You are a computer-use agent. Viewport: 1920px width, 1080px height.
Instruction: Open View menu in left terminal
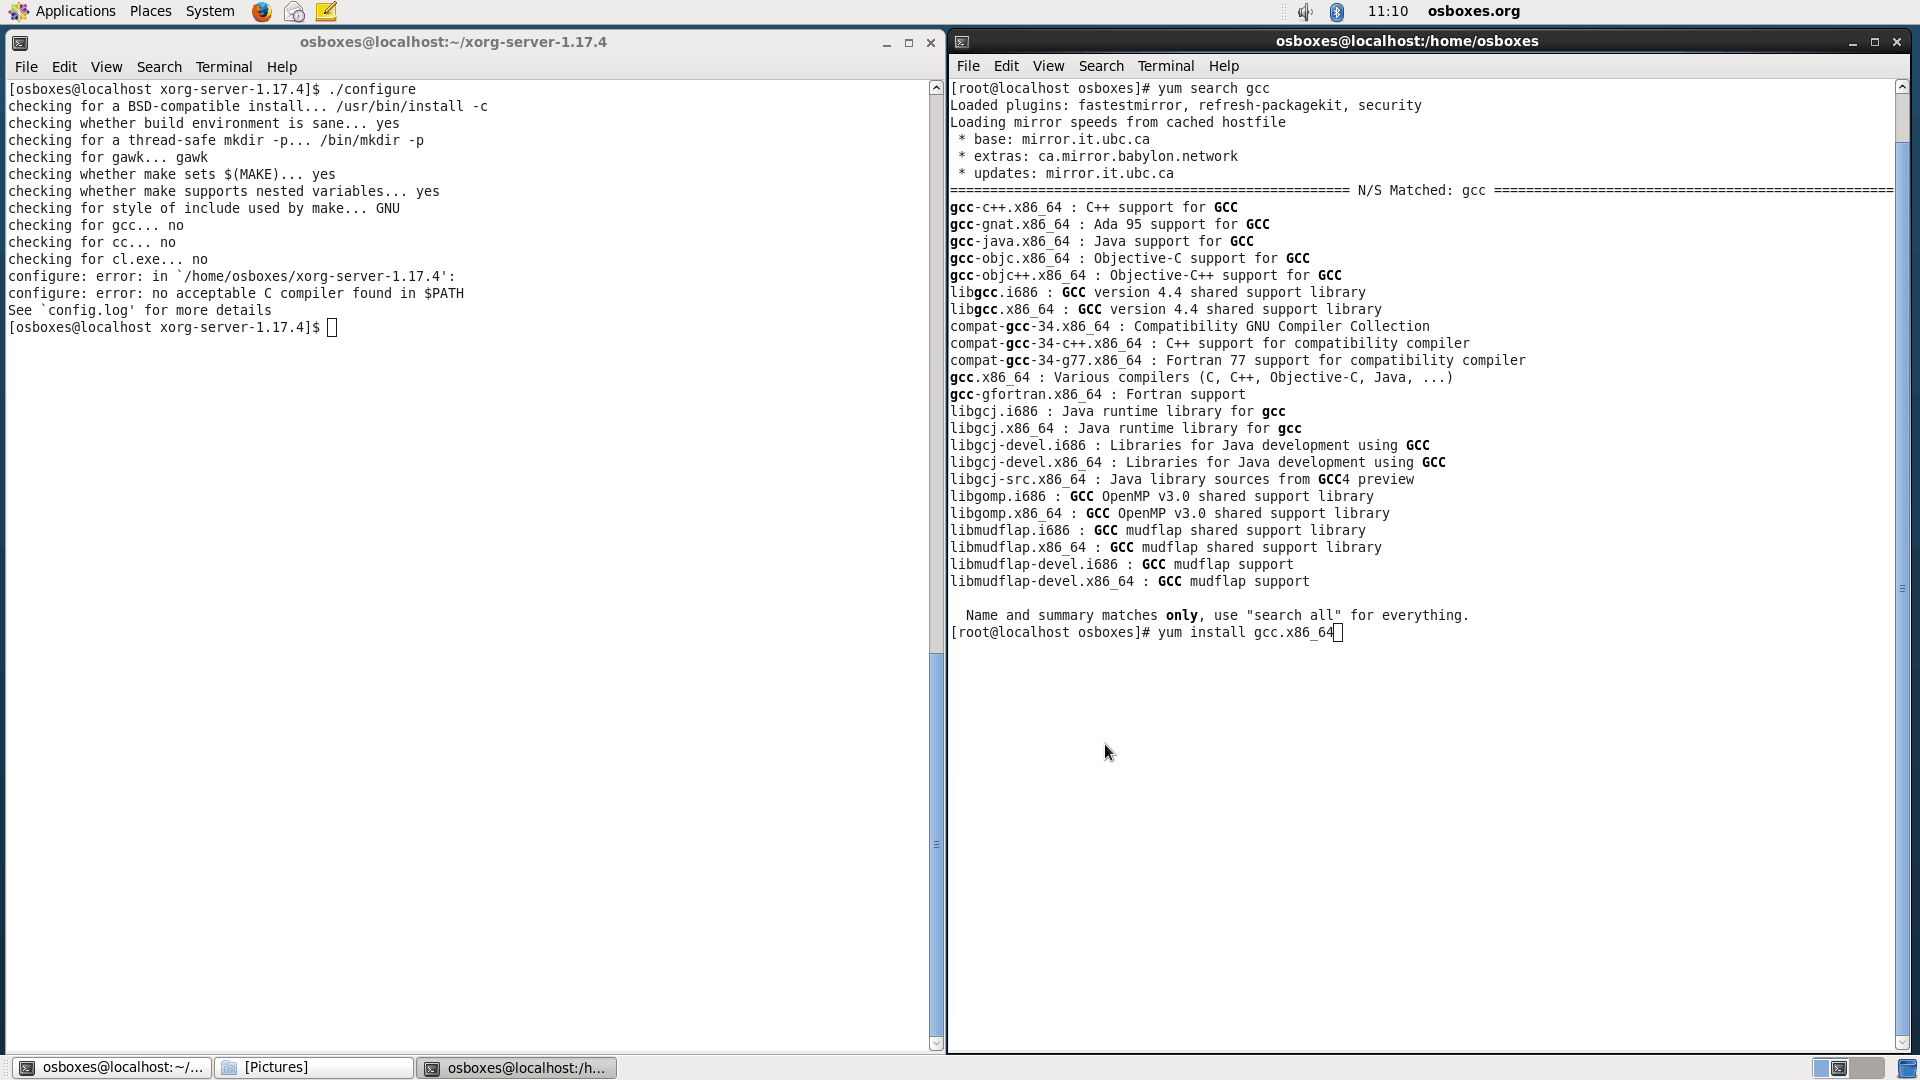[x=106, y=67]
